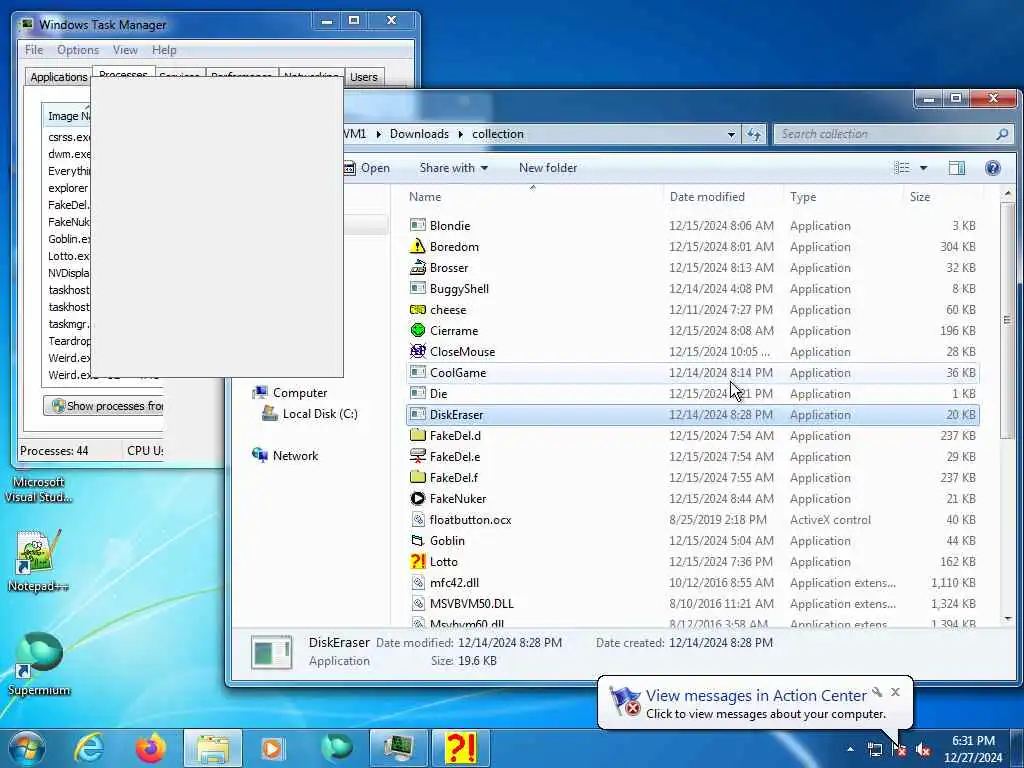Select Computer in navigation pane
The height and width of the screenshot is (768, 1024).
point(290,392)
